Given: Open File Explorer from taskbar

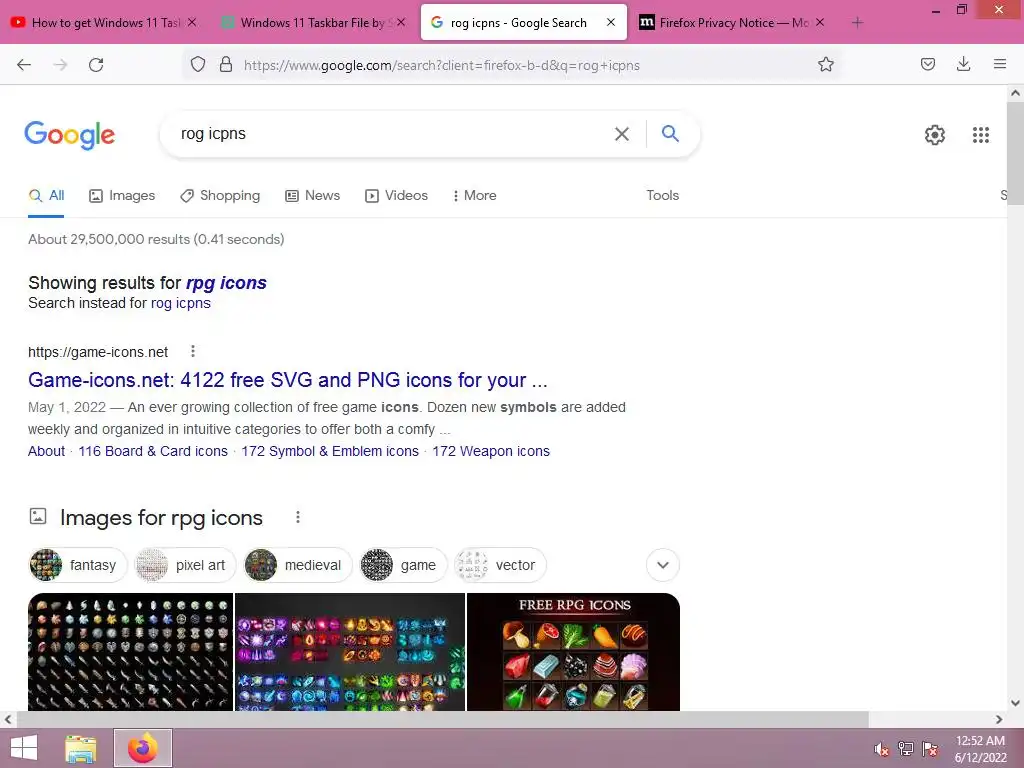Looking at the screenshot, I should tap(81, 748).
